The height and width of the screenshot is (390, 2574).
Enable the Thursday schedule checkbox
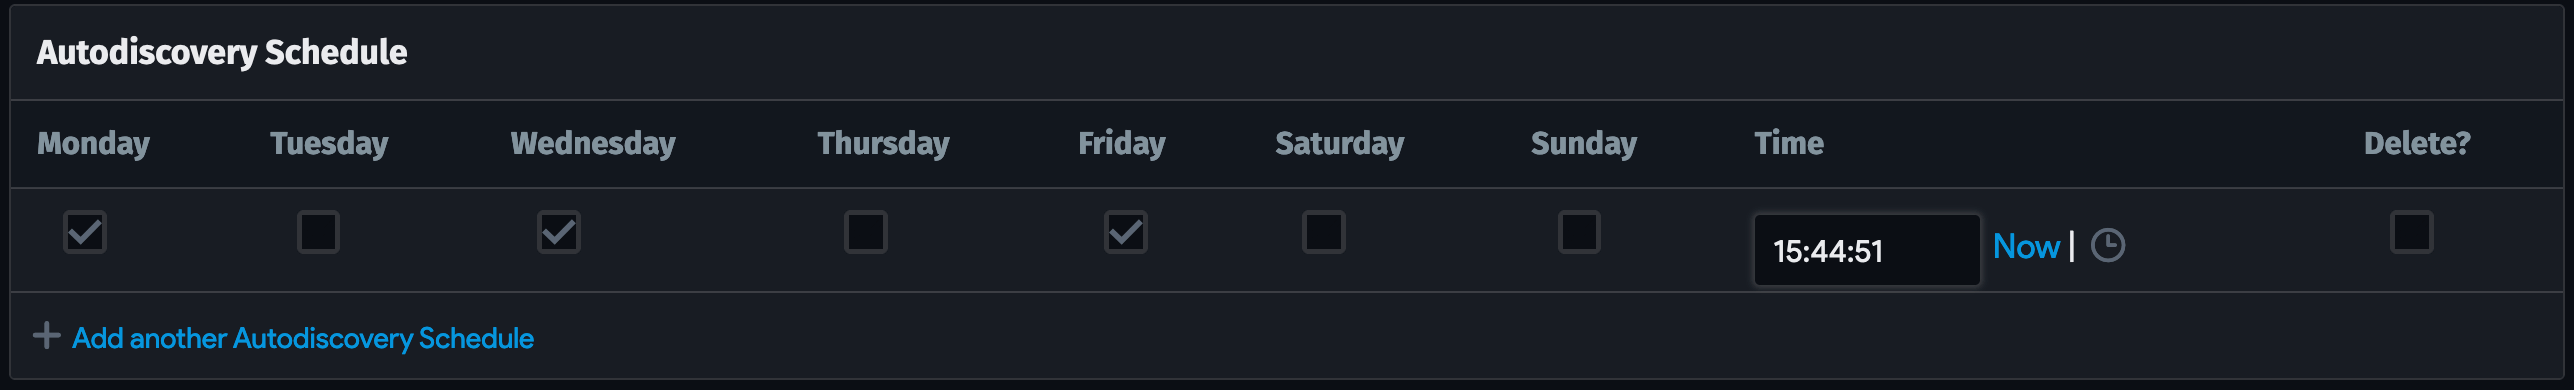tap(866, 232)
